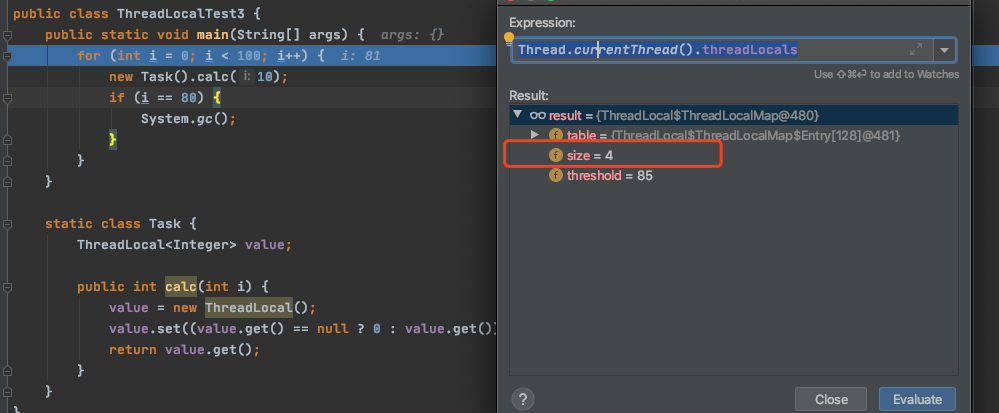Click the field icon next to table

click(x=556, y=135)
